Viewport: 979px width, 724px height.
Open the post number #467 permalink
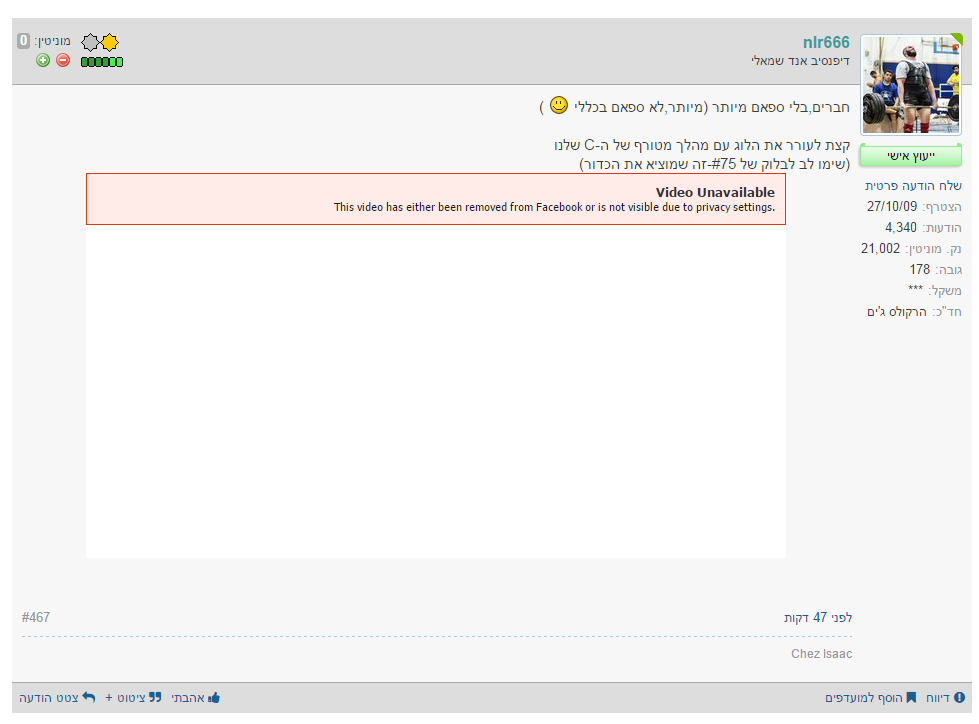[36, 617]
